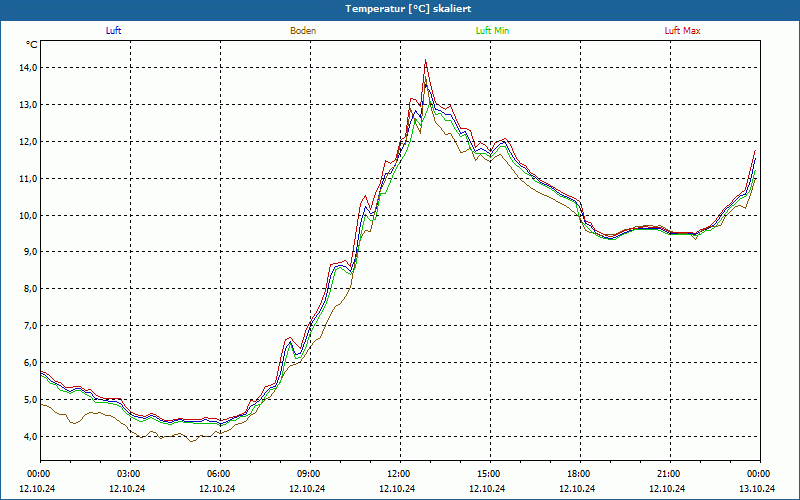
Task: Click the 7,0 y-axis value
Action: click(30, 326)
